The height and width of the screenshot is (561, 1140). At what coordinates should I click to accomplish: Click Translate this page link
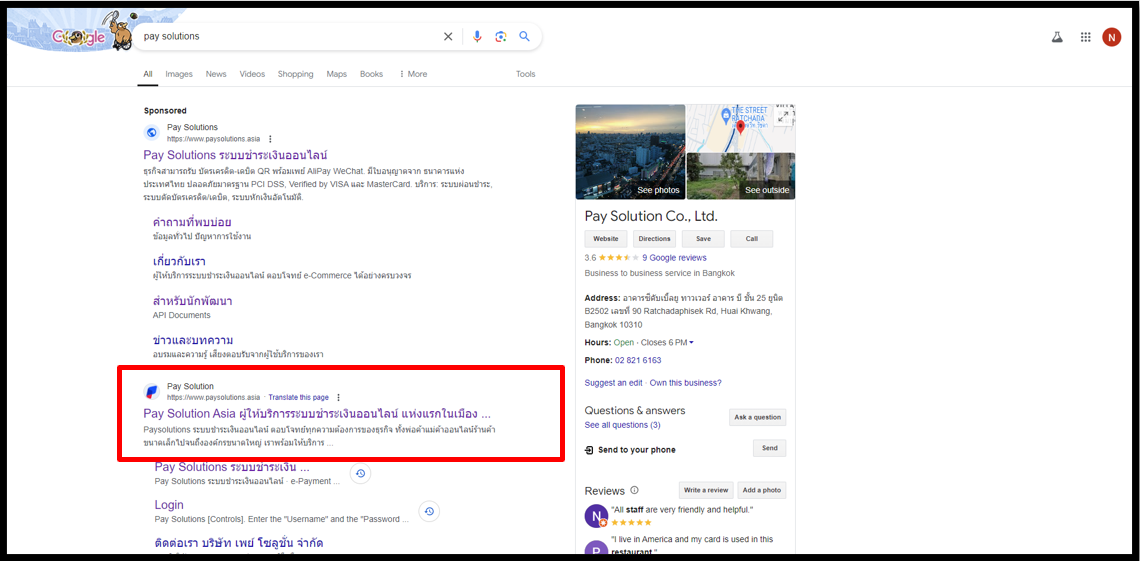[x=298, y=397]
